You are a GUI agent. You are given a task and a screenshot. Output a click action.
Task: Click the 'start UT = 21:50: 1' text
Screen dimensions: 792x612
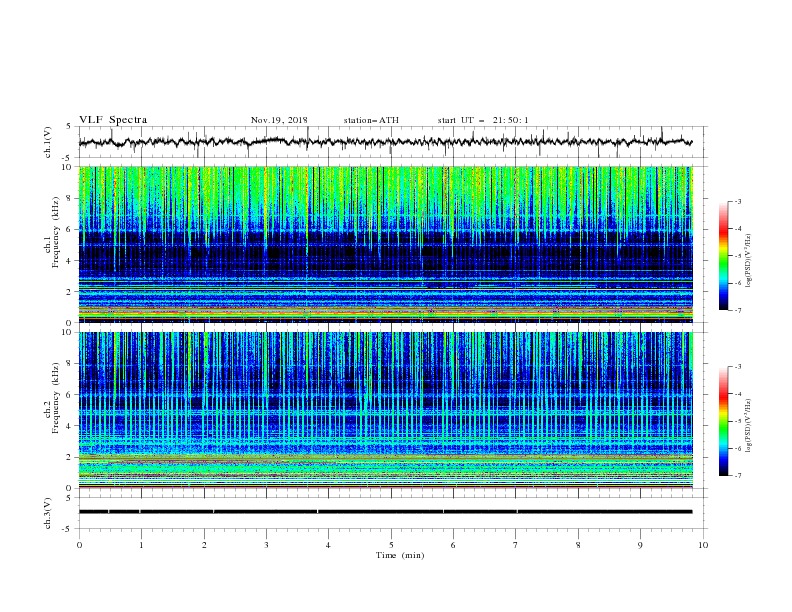coord(482,120)
